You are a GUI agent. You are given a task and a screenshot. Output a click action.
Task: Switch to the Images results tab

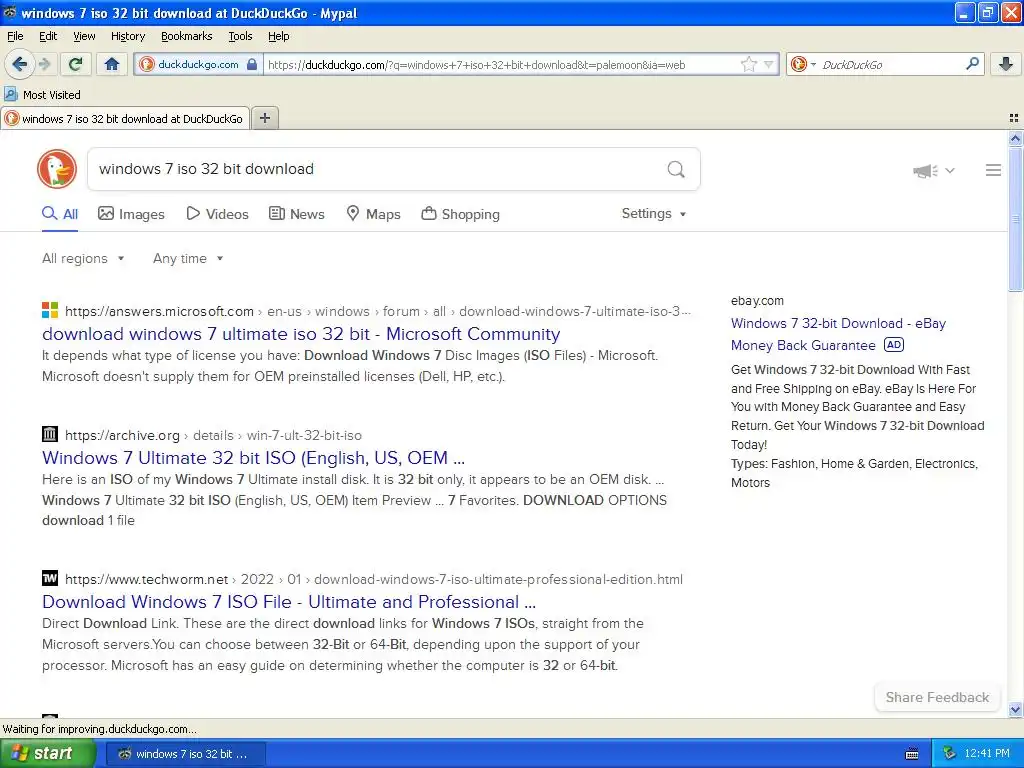click(x=131, y=214)
